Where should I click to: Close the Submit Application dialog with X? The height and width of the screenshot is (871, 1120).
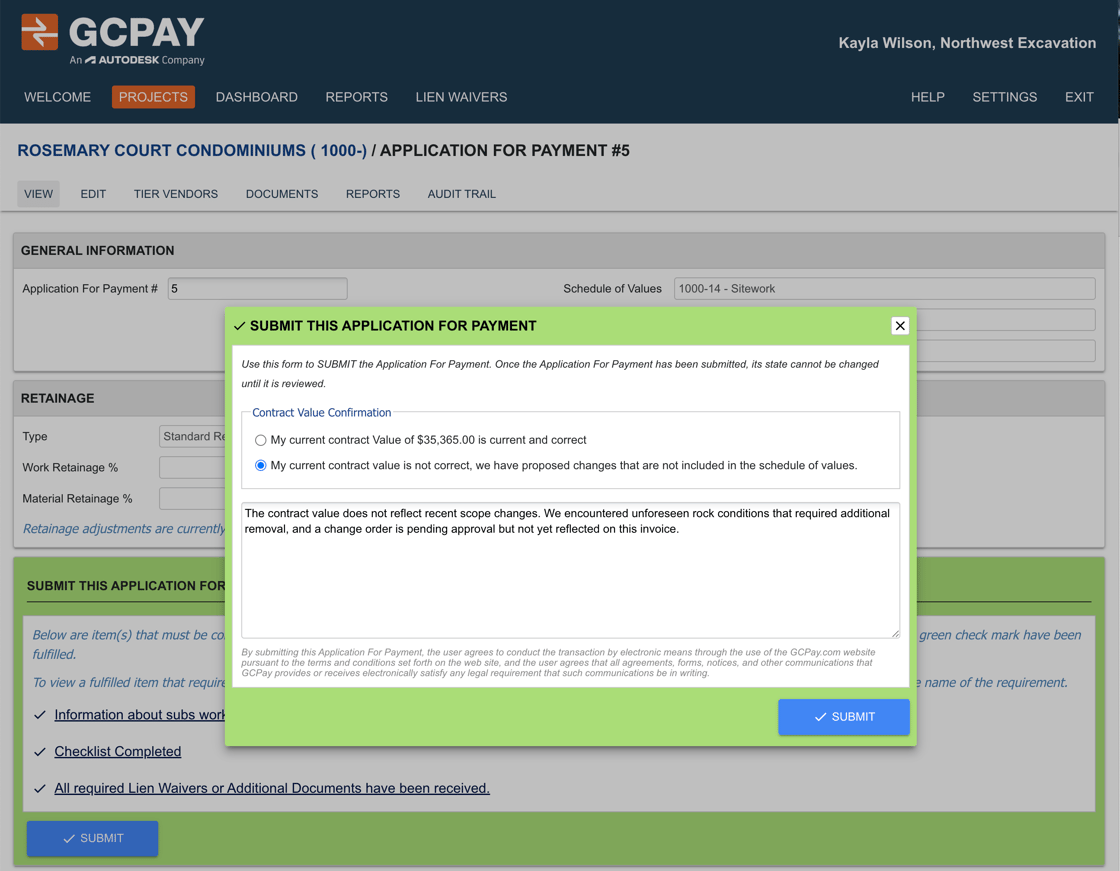[x=900, y=326]
